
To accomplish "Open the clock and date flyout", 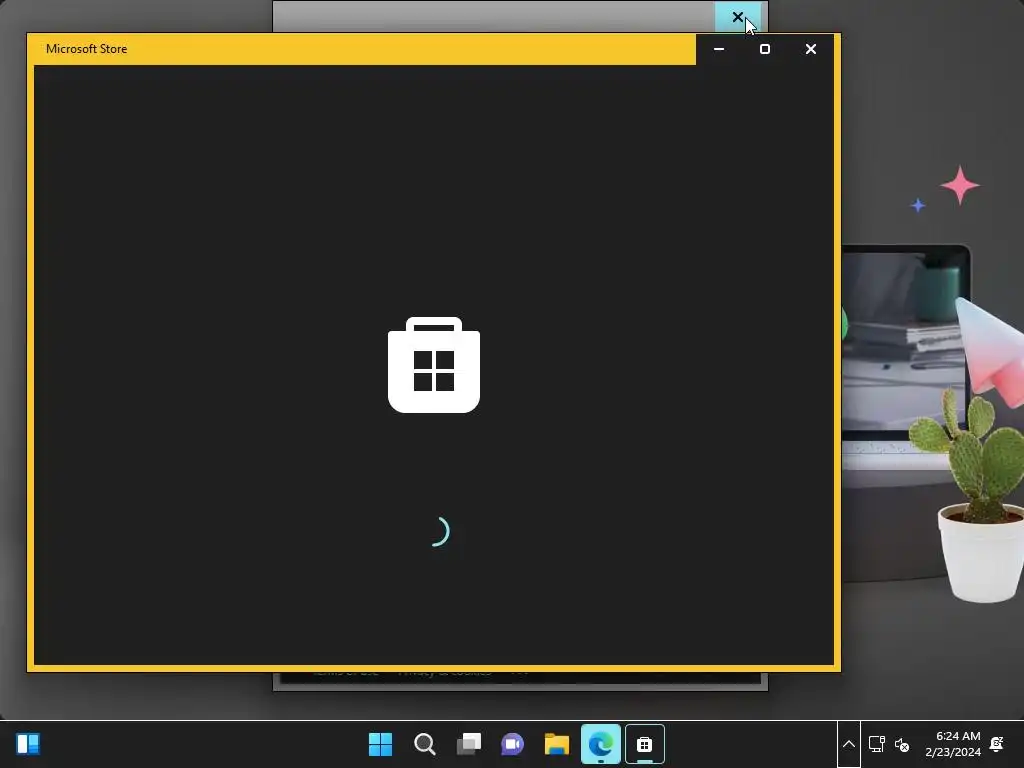I will (953, 744).
